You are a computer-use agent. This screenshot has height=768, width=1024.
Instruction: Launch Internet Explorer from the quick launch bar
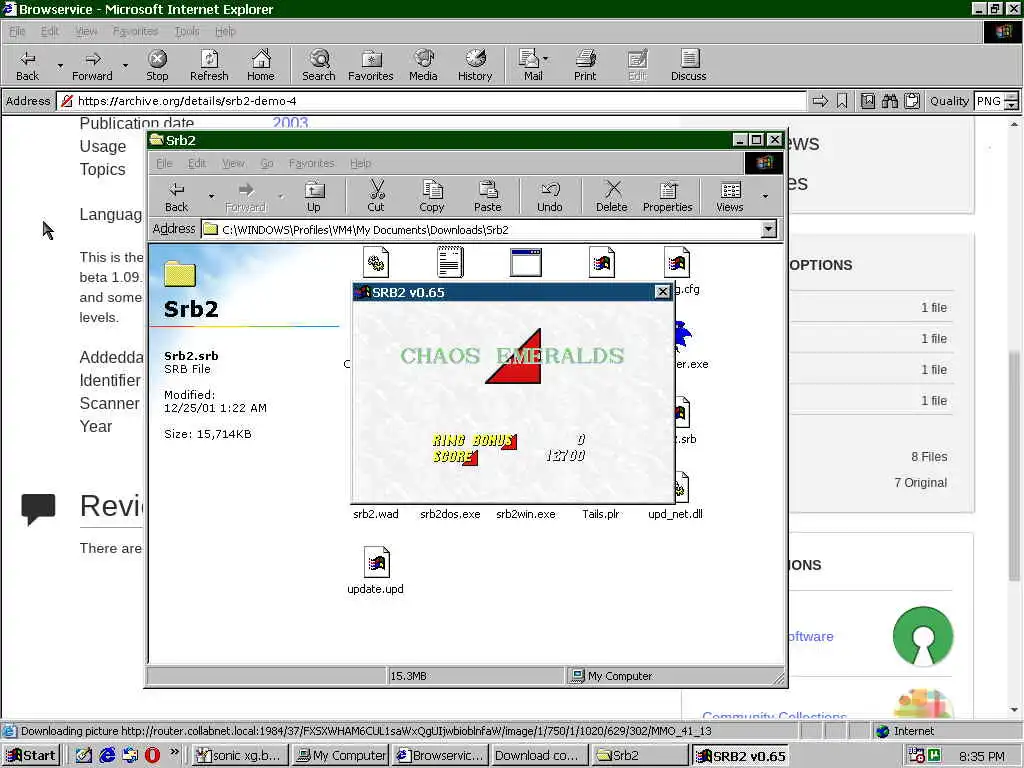(x=107, y=755)
